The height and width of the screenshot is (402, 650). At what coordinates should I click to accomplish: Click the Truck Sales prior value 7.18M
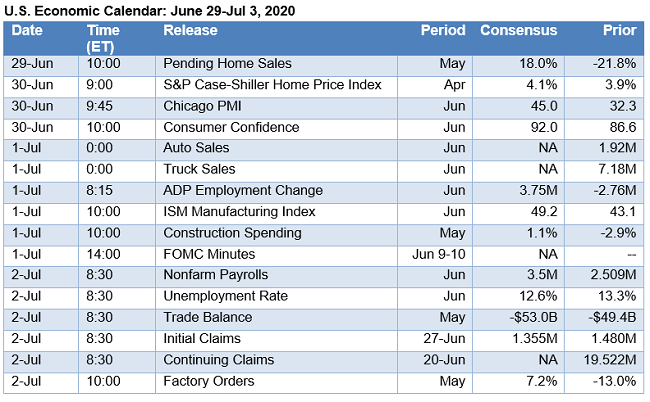click(x=616, y=169)
